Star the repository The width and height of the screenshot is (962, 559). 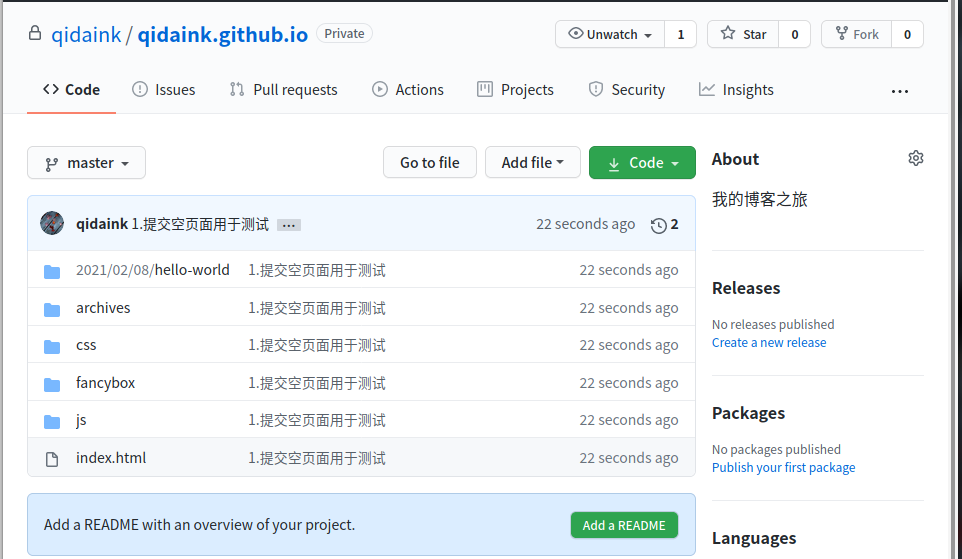[742, 34]
